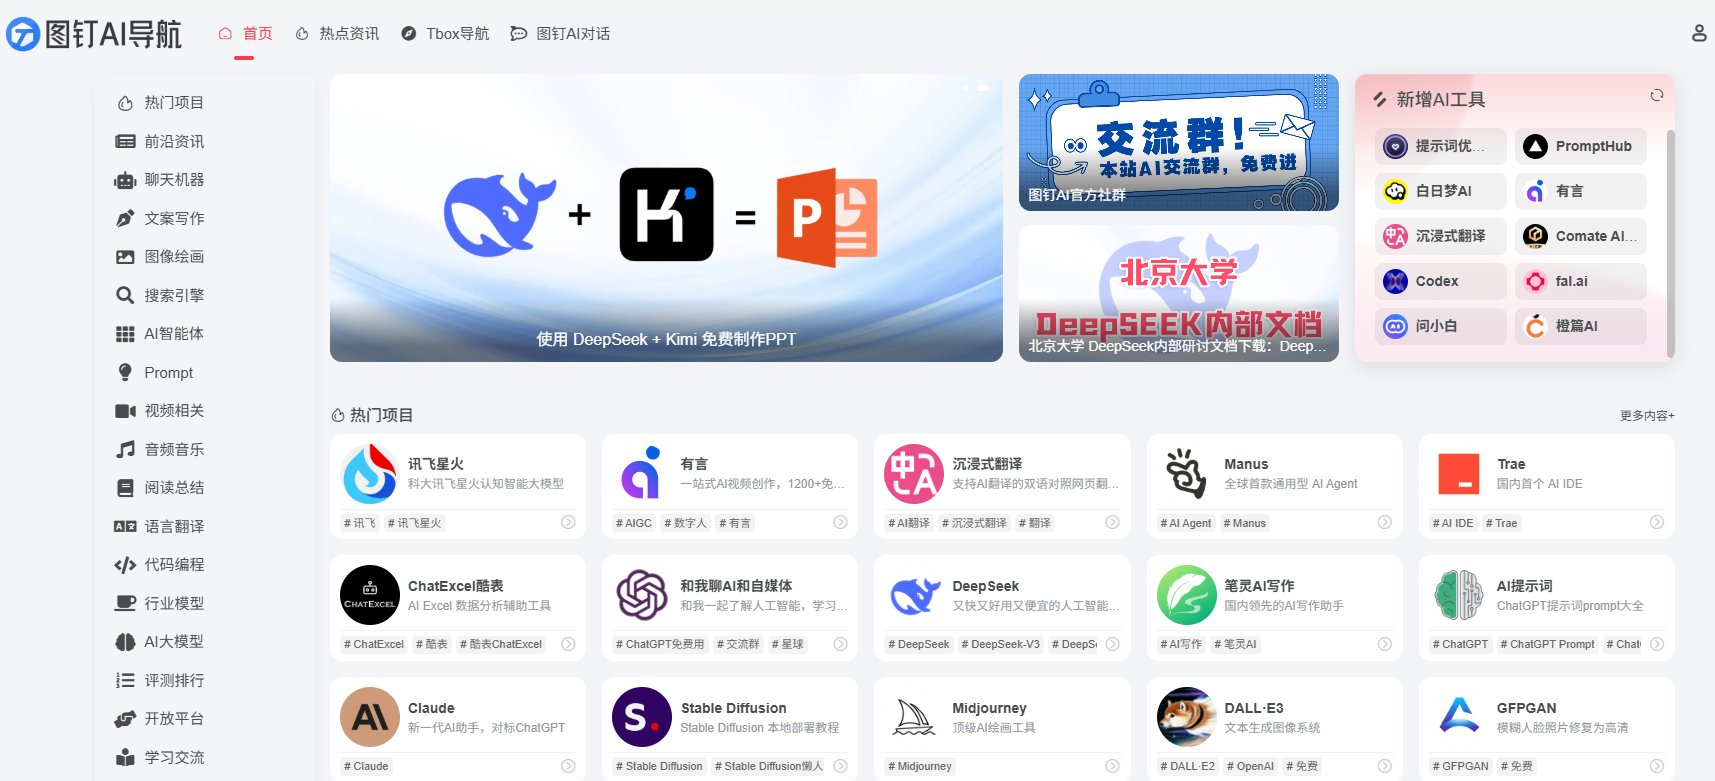Open 图钉AI对话 in the top navigation
Screen dimensions: 1715x781
(560, 34)
